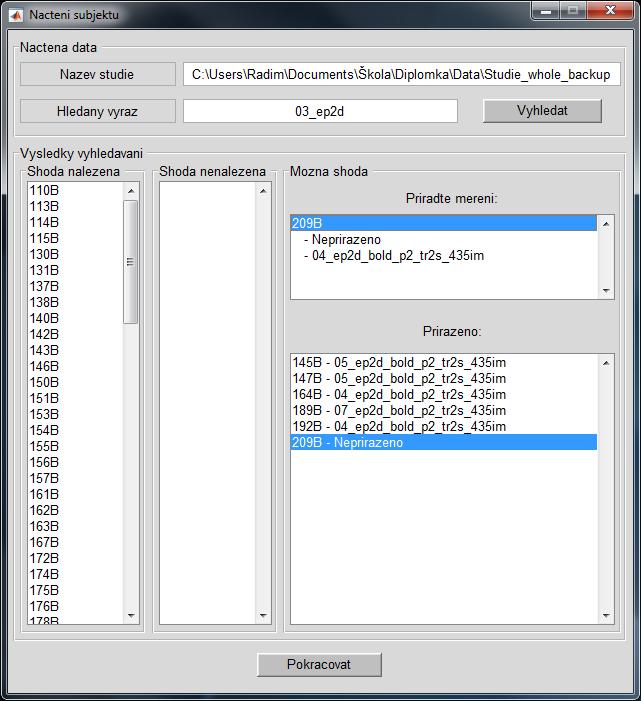Viewport: 641px width, 701px height.
Task: Select subject 140B in the list
Action: (75, 318)
